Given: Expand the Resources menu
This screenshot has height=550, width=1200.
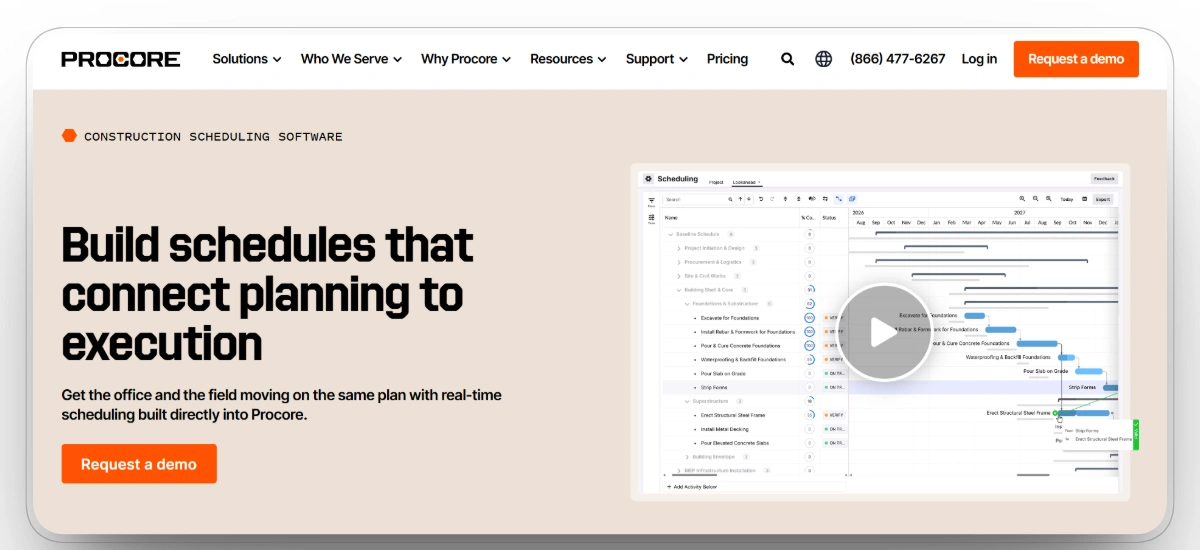Looking at the screenshot, I should click(x=568, y=59).
